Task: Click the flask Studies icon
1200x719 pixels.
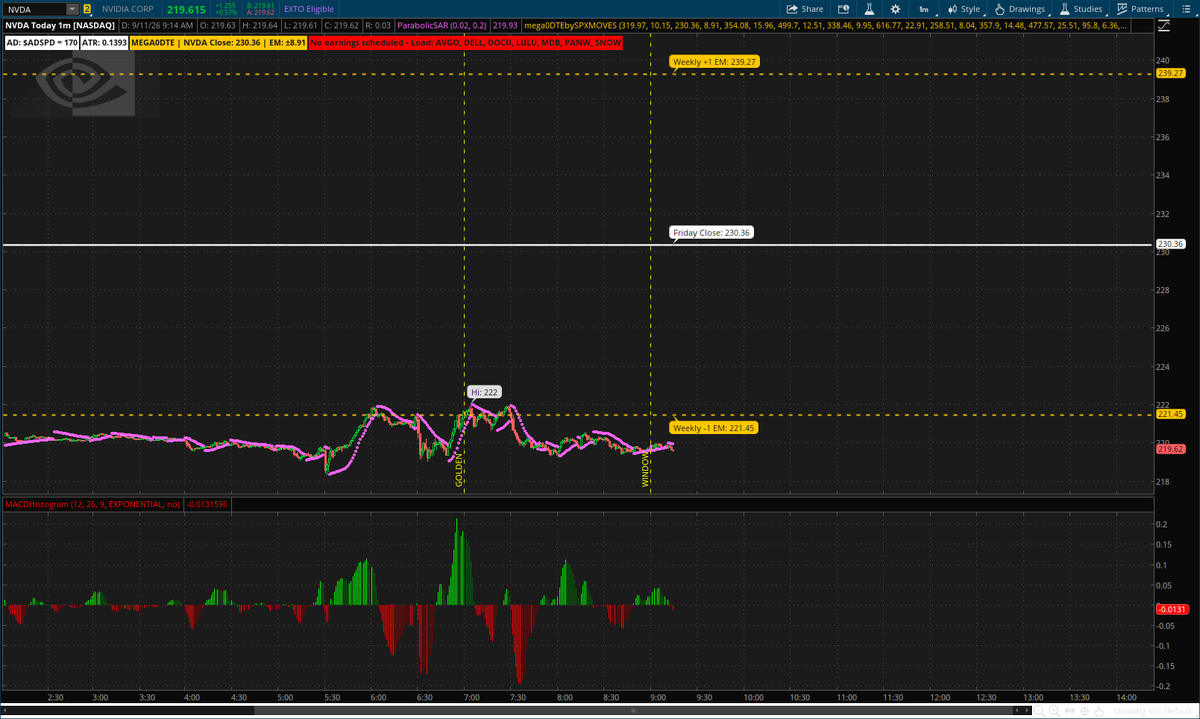Action: [1065, 9]
